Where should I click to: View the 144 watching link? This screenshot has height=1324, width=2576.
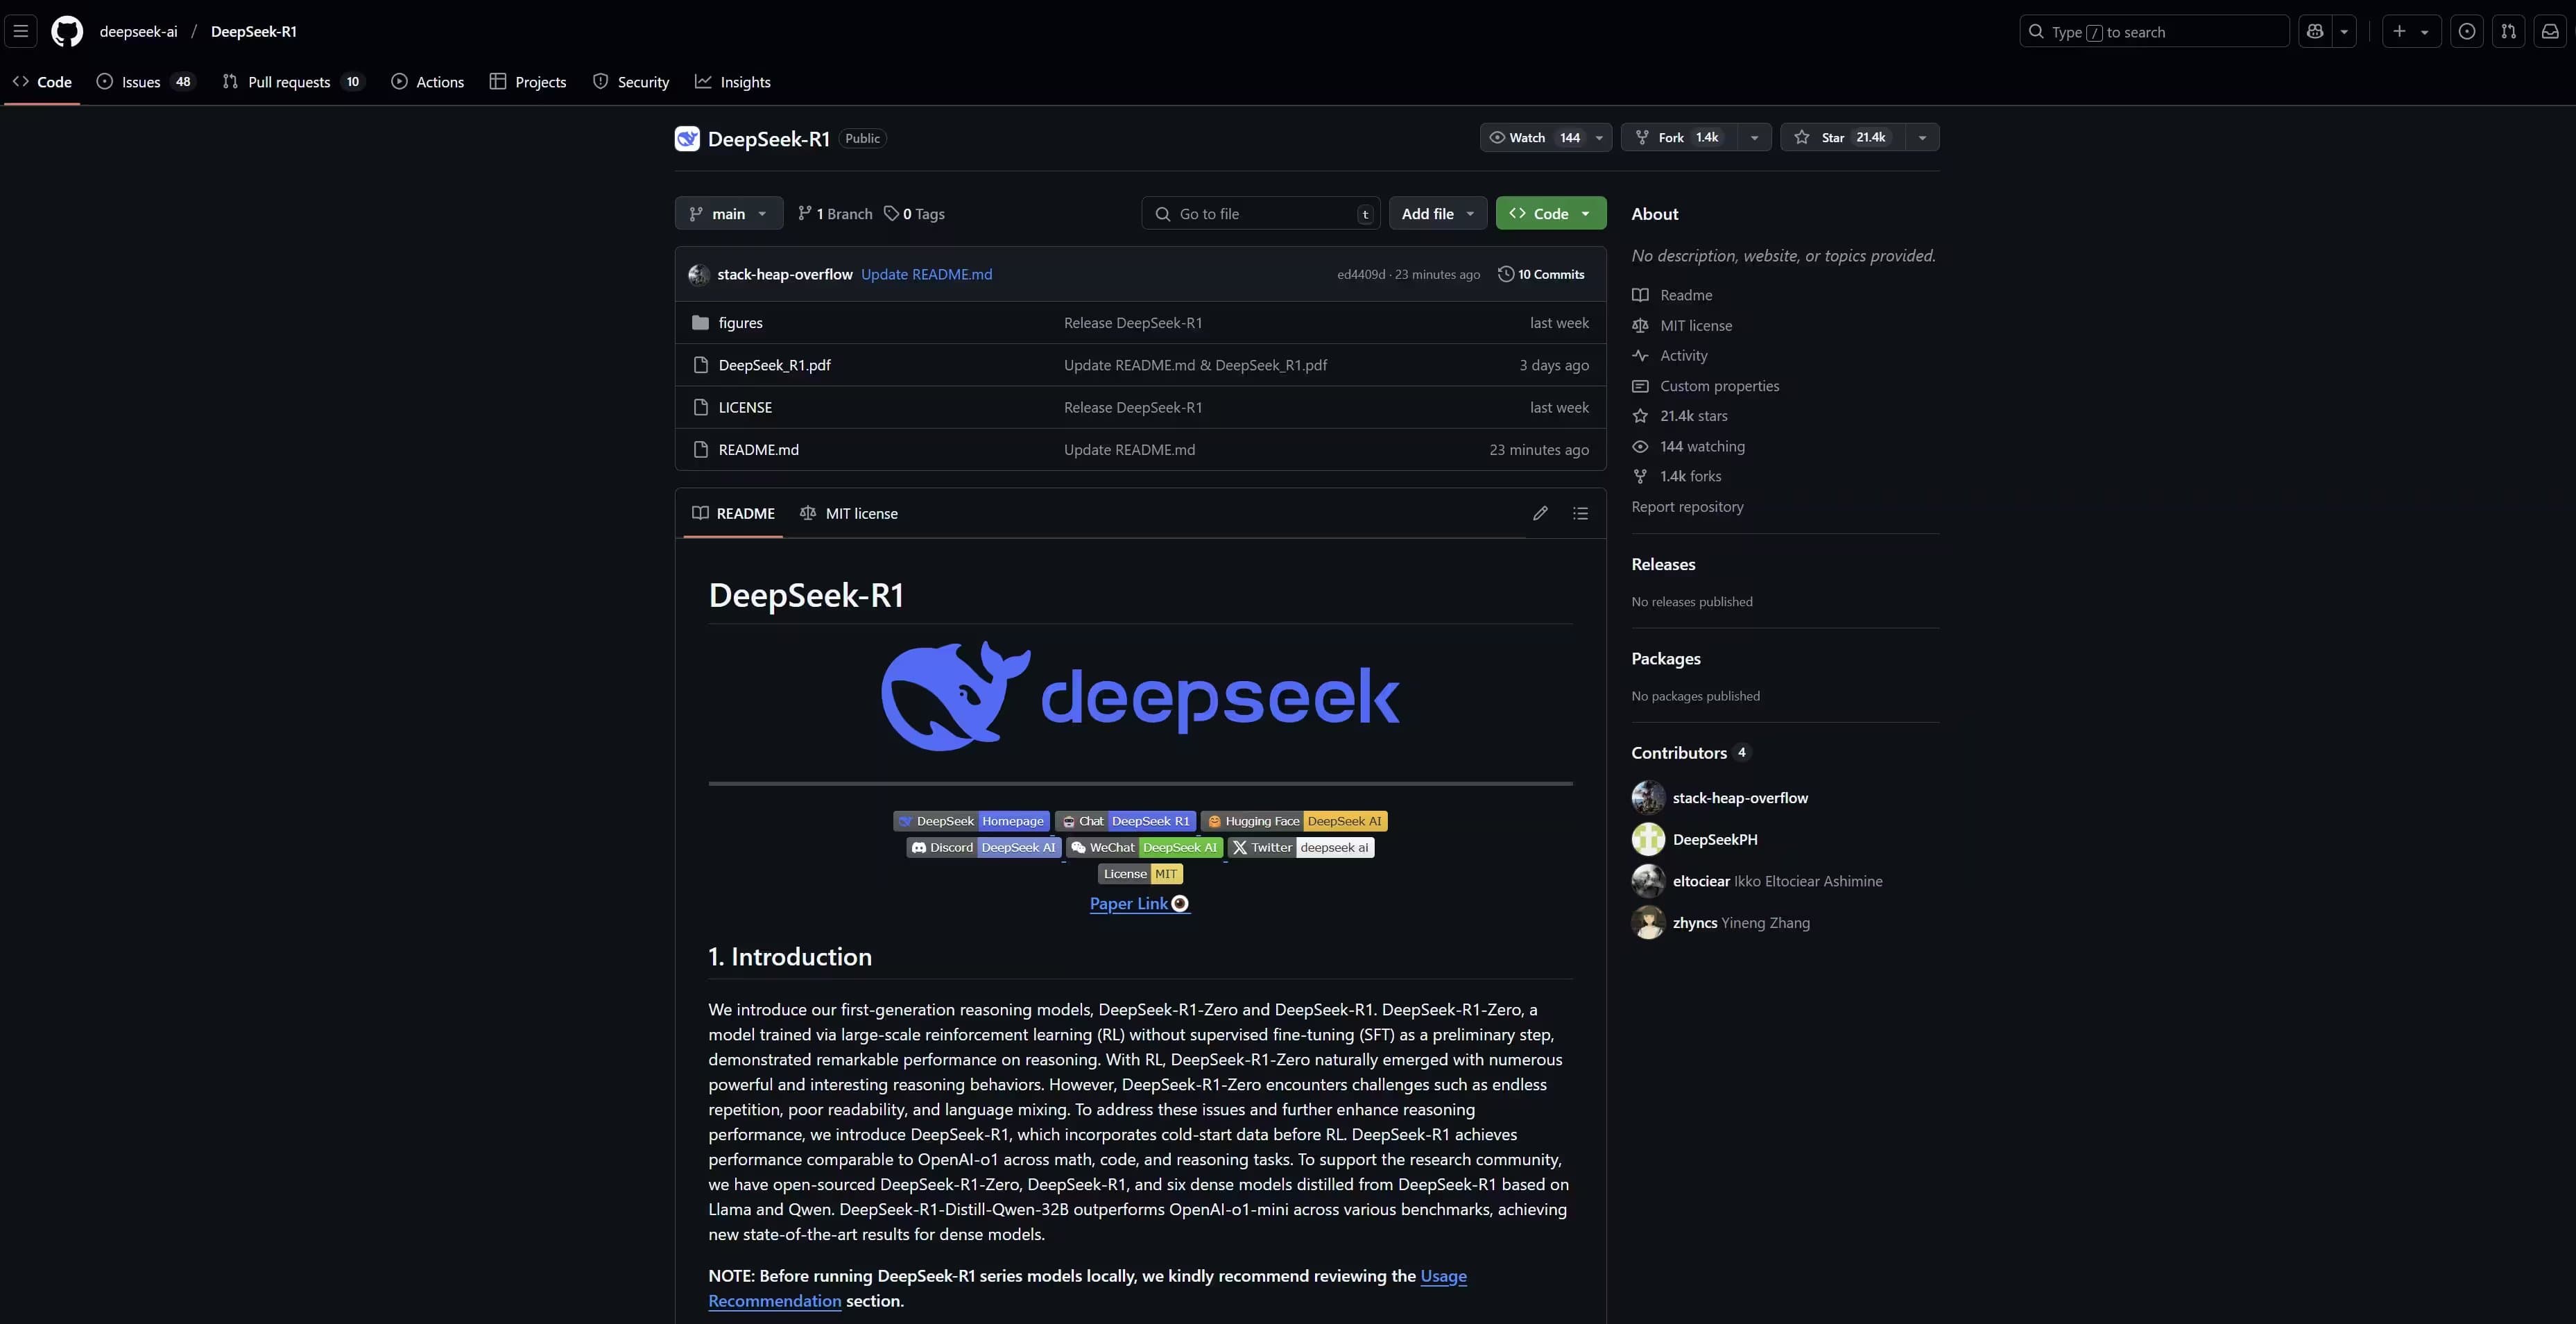click(x=1688, y=446)
